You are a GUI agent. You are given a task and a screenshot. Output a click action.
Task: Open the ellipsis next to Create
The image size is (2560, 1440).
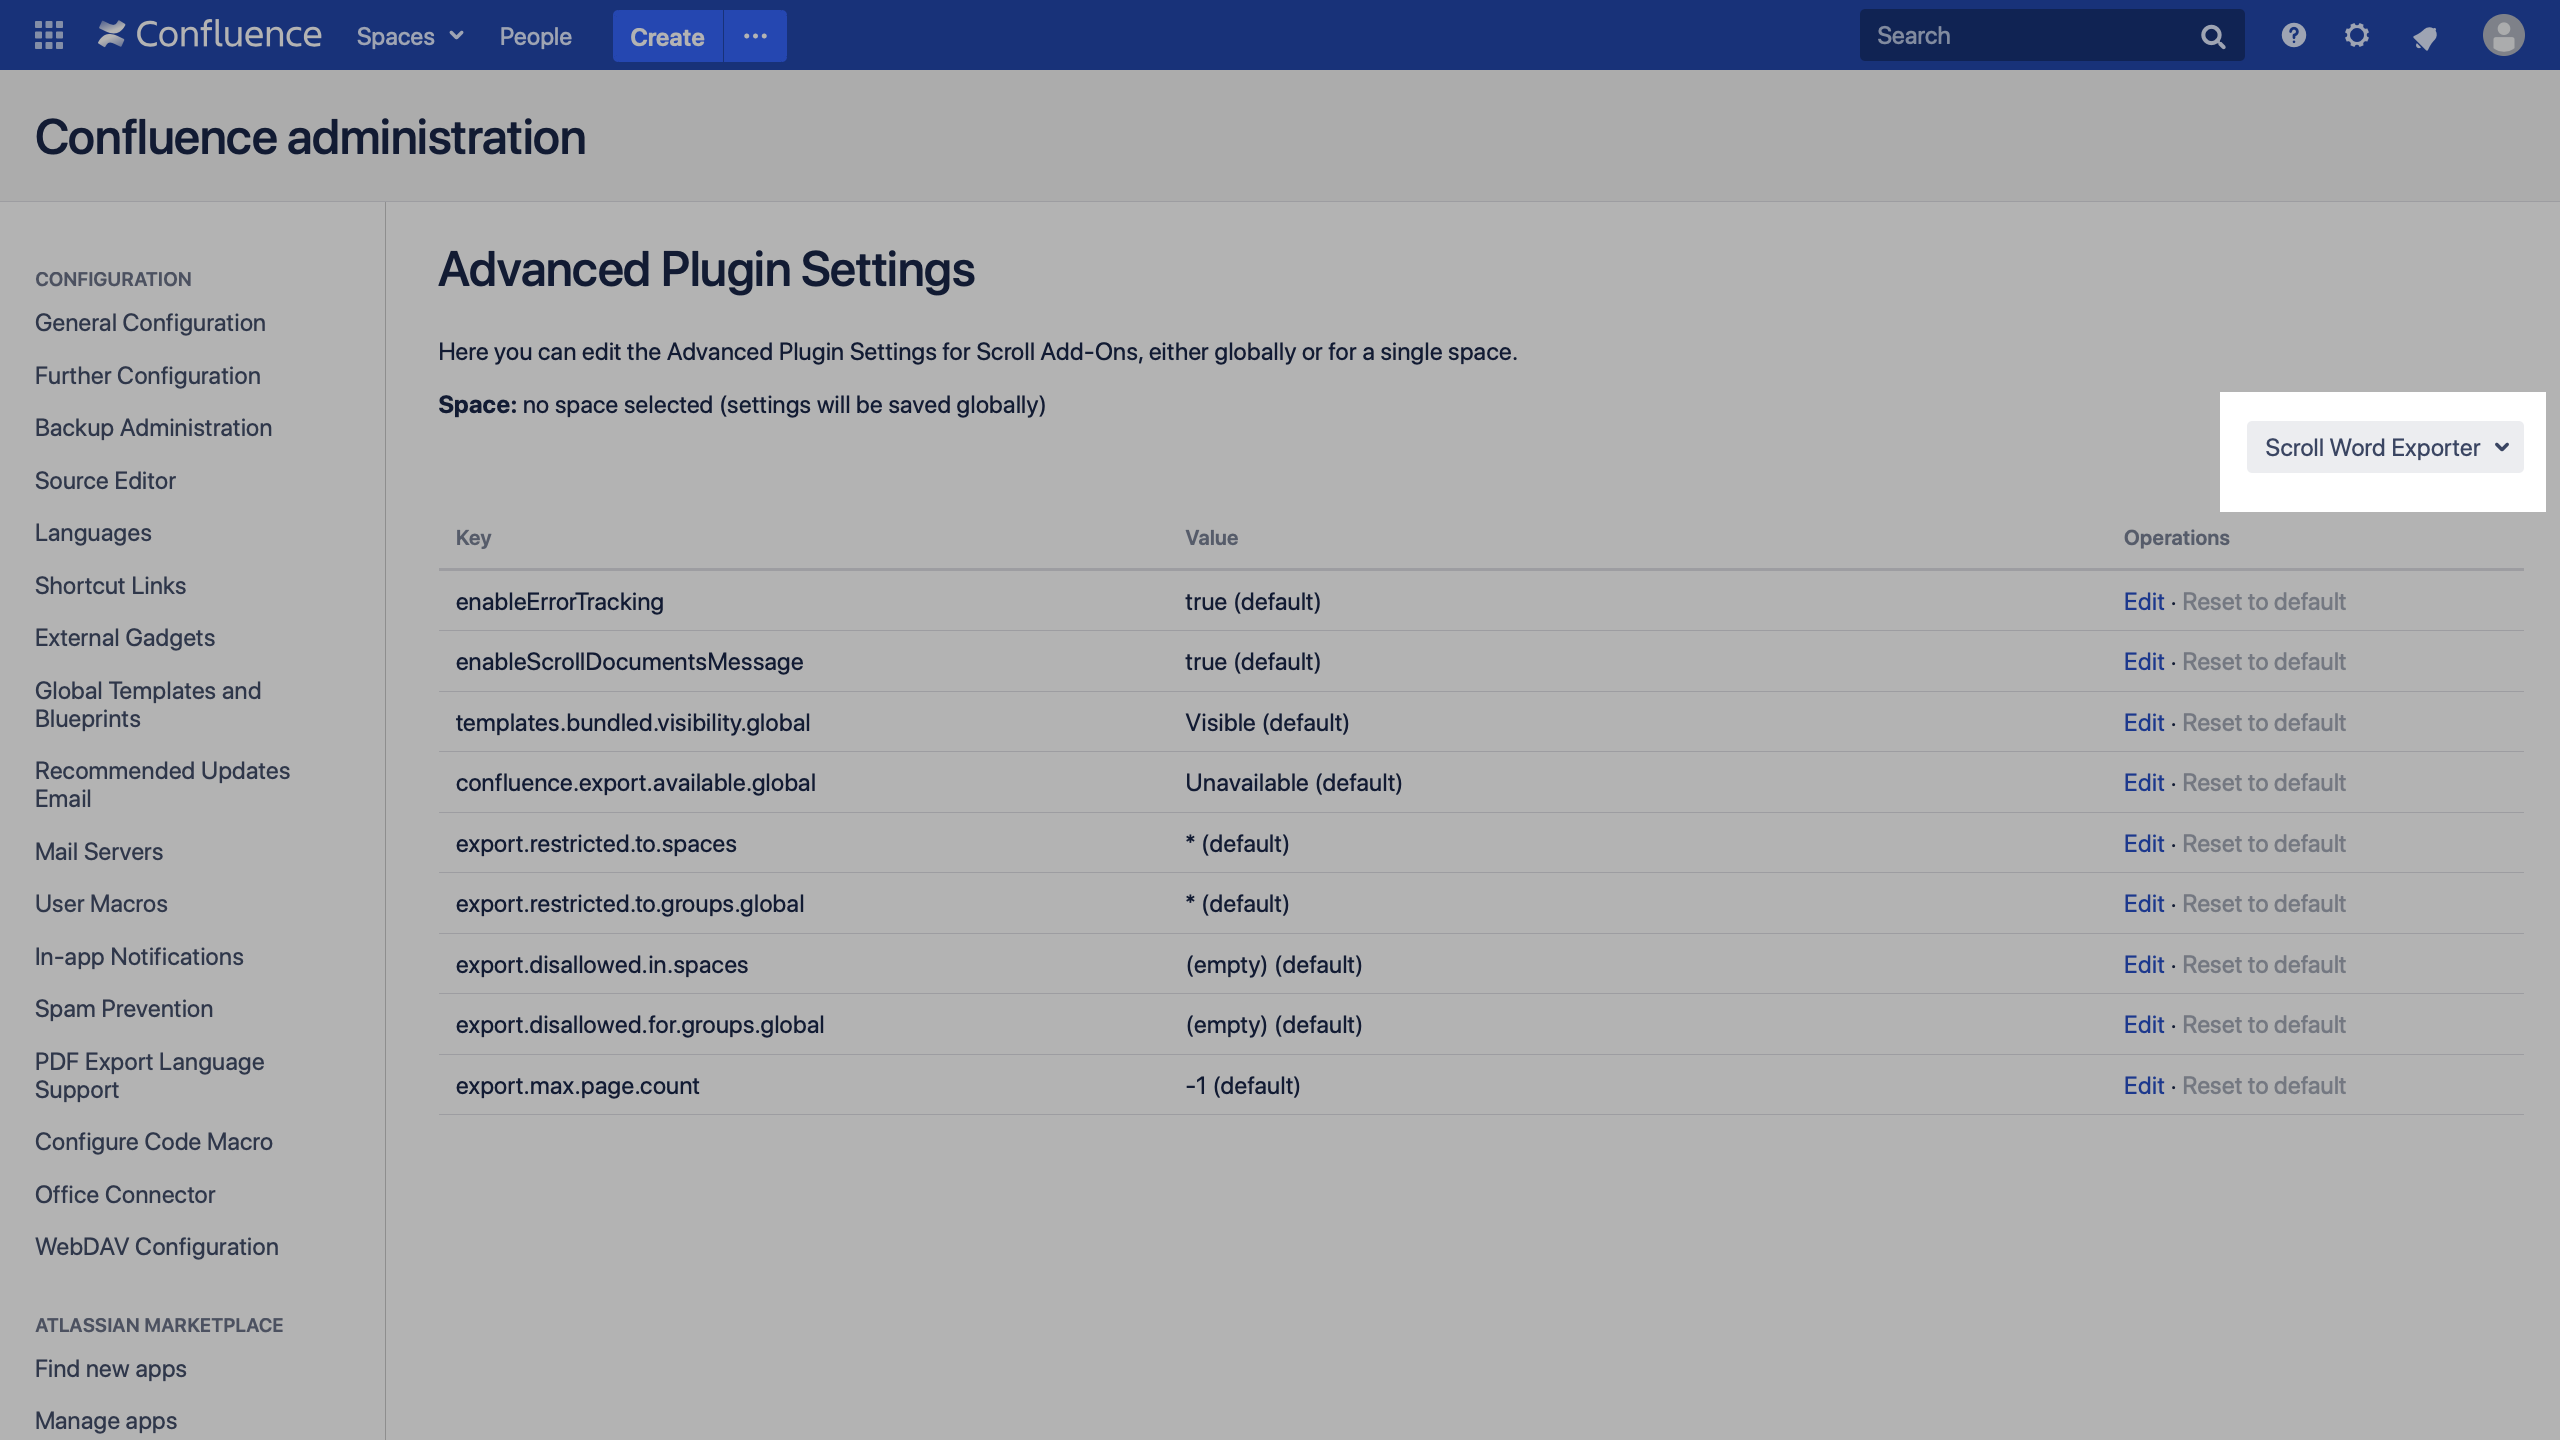tap(755, 36)
